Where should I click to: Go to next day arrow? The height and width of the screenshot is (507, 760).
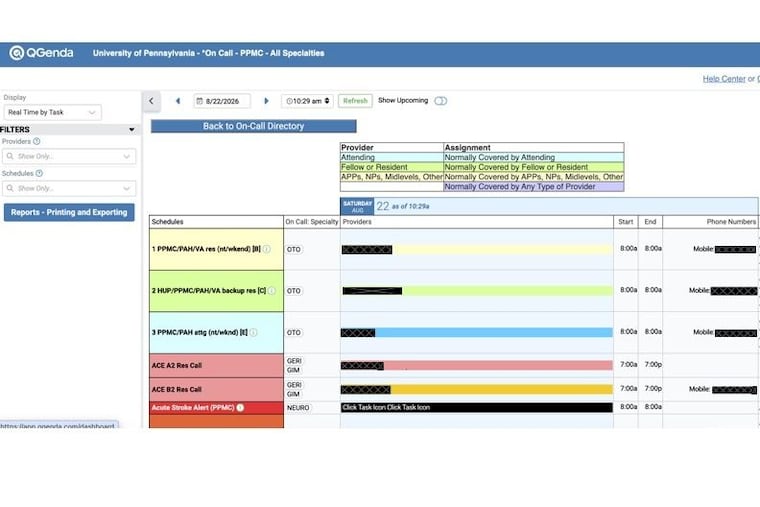266,101
